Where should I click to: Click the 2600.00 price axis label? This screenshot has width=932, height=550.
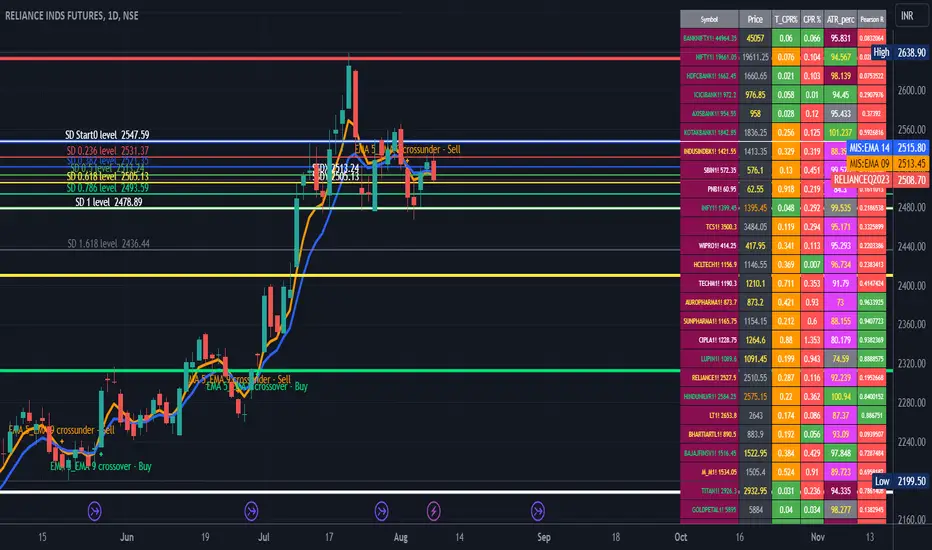pyautogui.click(x=912, y=90)
